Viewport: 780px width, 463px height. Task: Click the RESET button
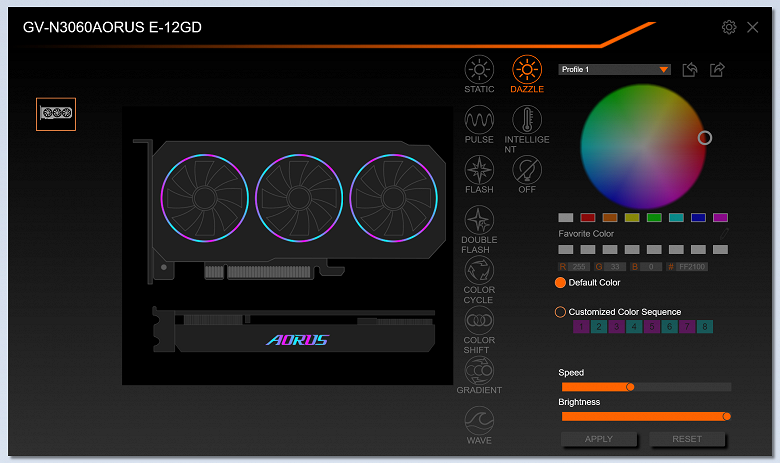(687, 439)
